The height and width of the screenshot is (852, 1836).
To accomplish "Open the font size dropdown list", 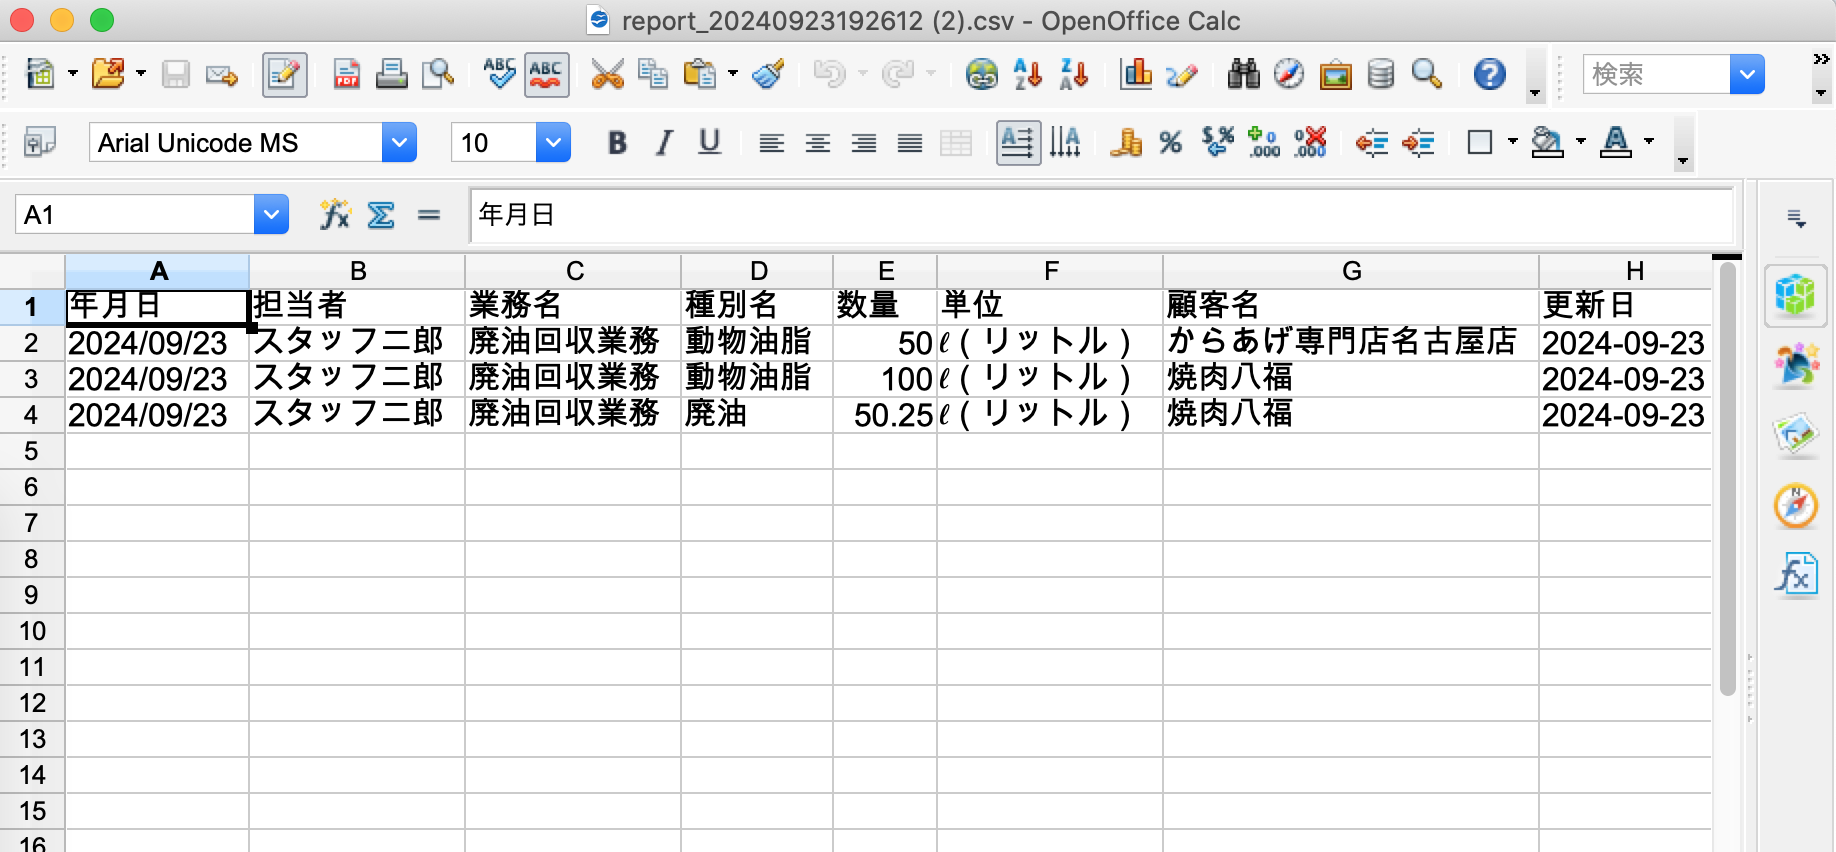I will tap(553, 143).
